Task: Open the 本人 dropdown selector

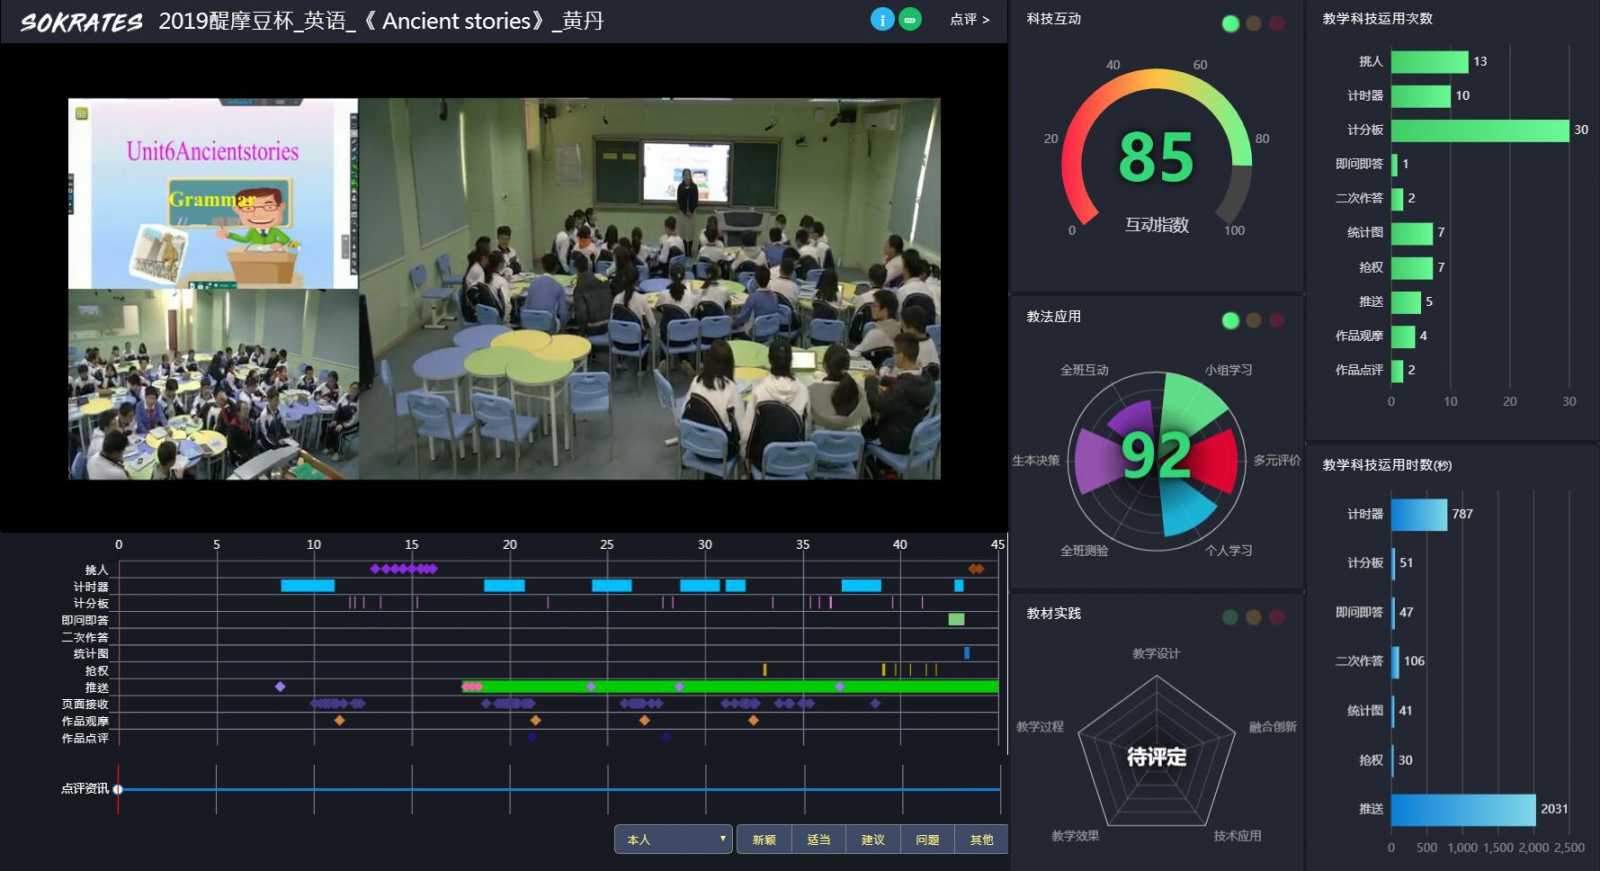Action: (673, 839)
